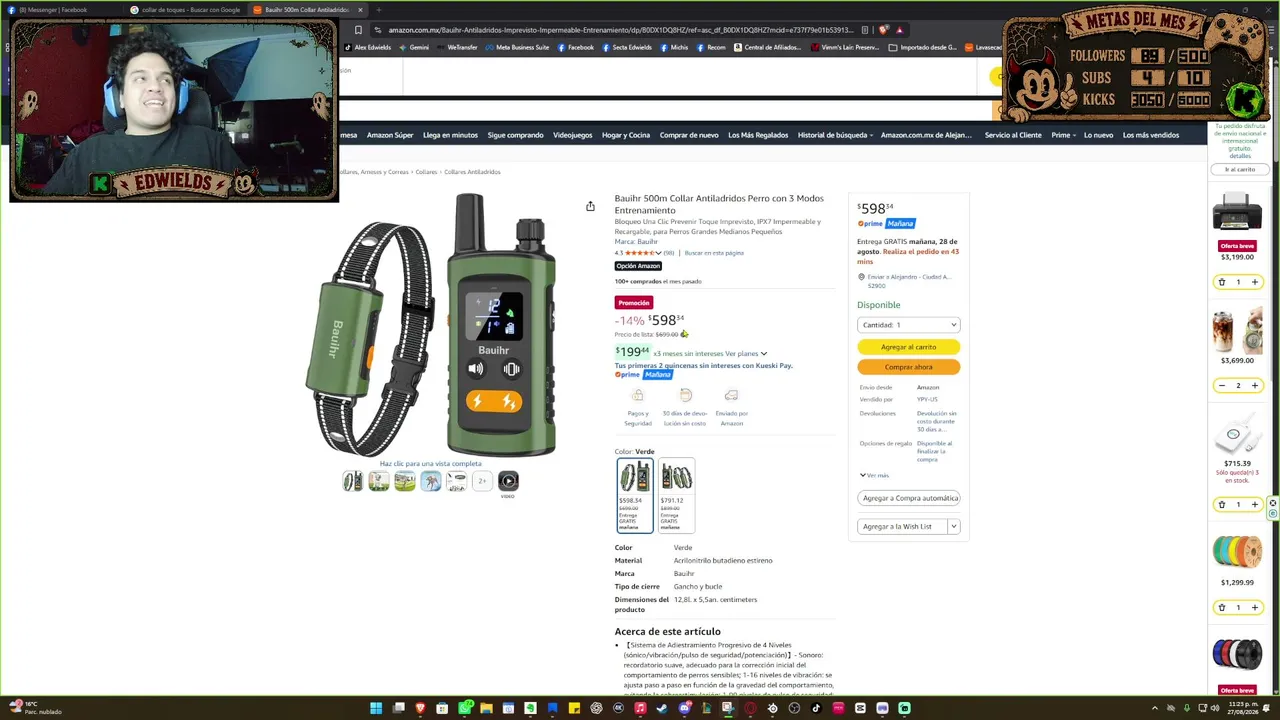Open Discord from the taskbar
Screen dimensions: 1280x720
tap(684, 708)
